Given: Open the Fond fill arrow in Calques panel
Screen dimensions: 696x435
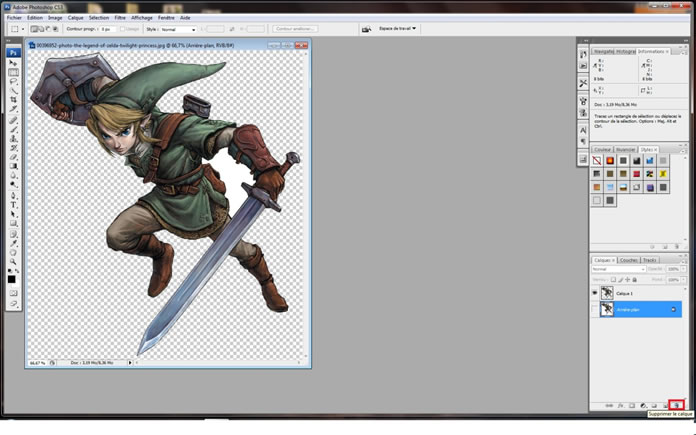Looking at the screenshot, I should click(x=683, y=280).
